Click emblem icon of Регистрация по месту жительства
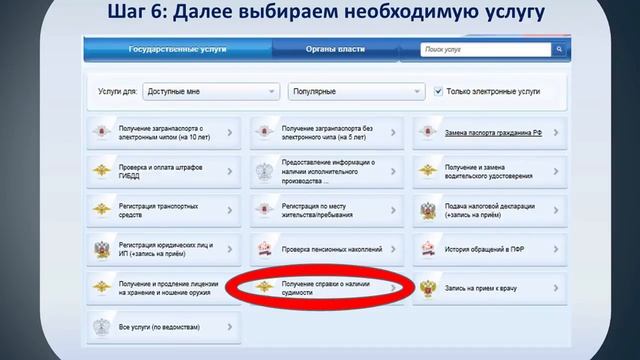Screen dimensions: 640x360 pyautogui.click(x=264, y=209)
